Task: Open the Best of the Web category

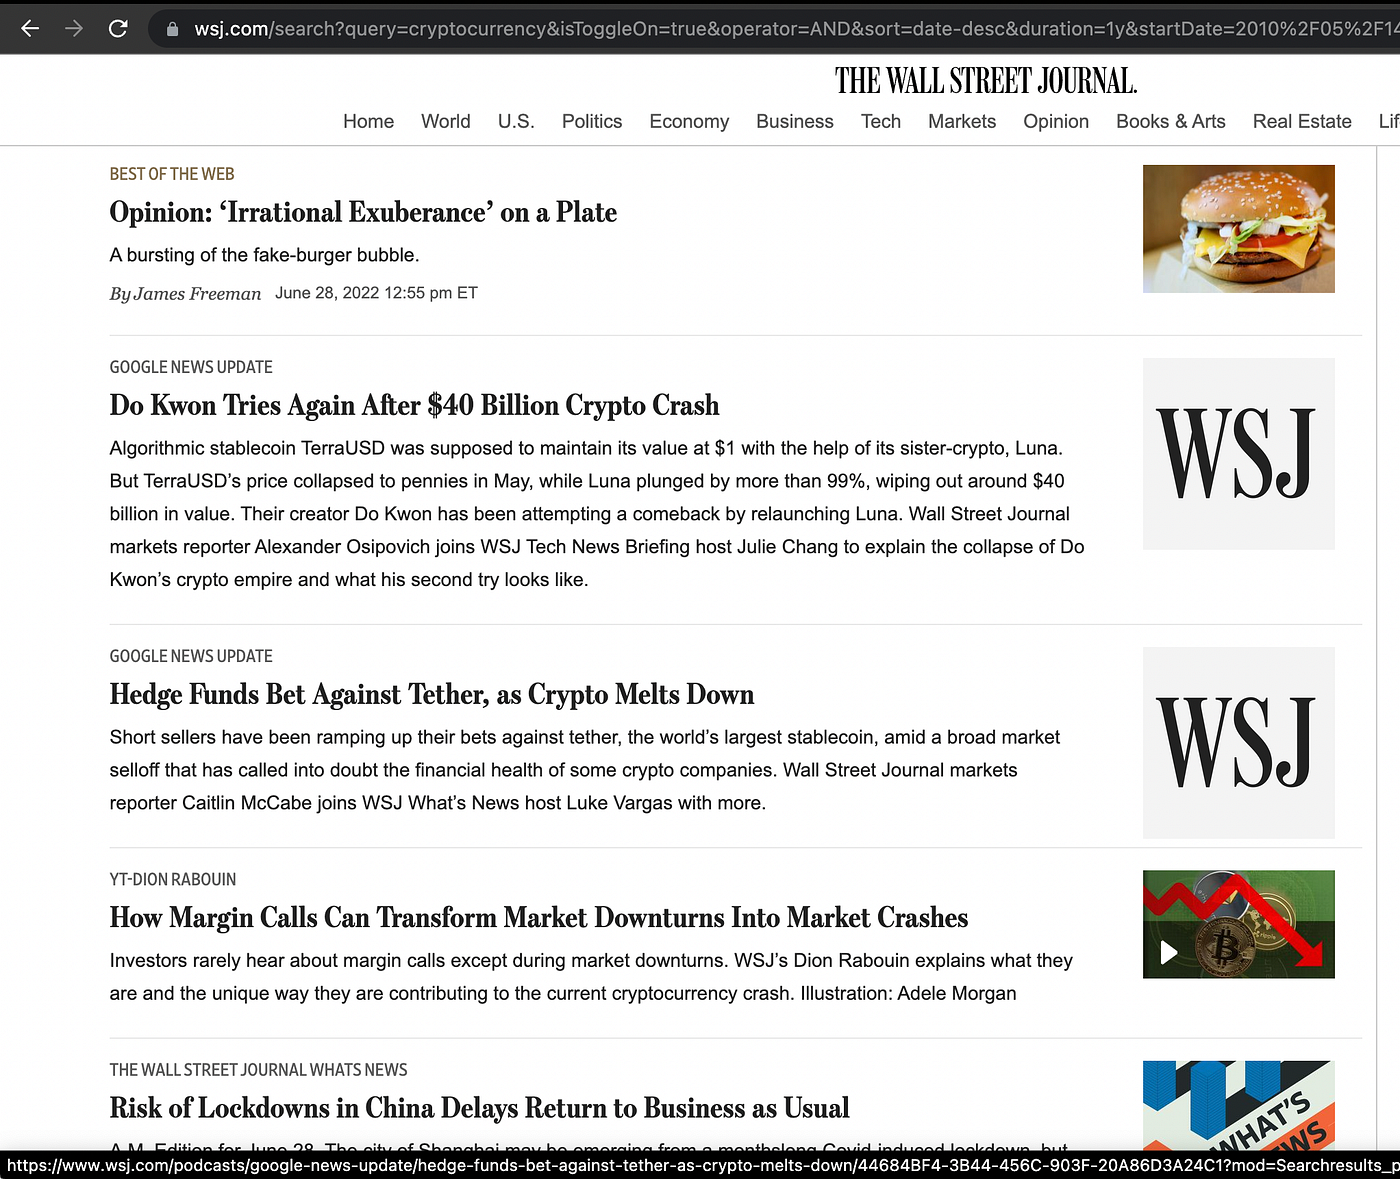Action: (172, 174)
